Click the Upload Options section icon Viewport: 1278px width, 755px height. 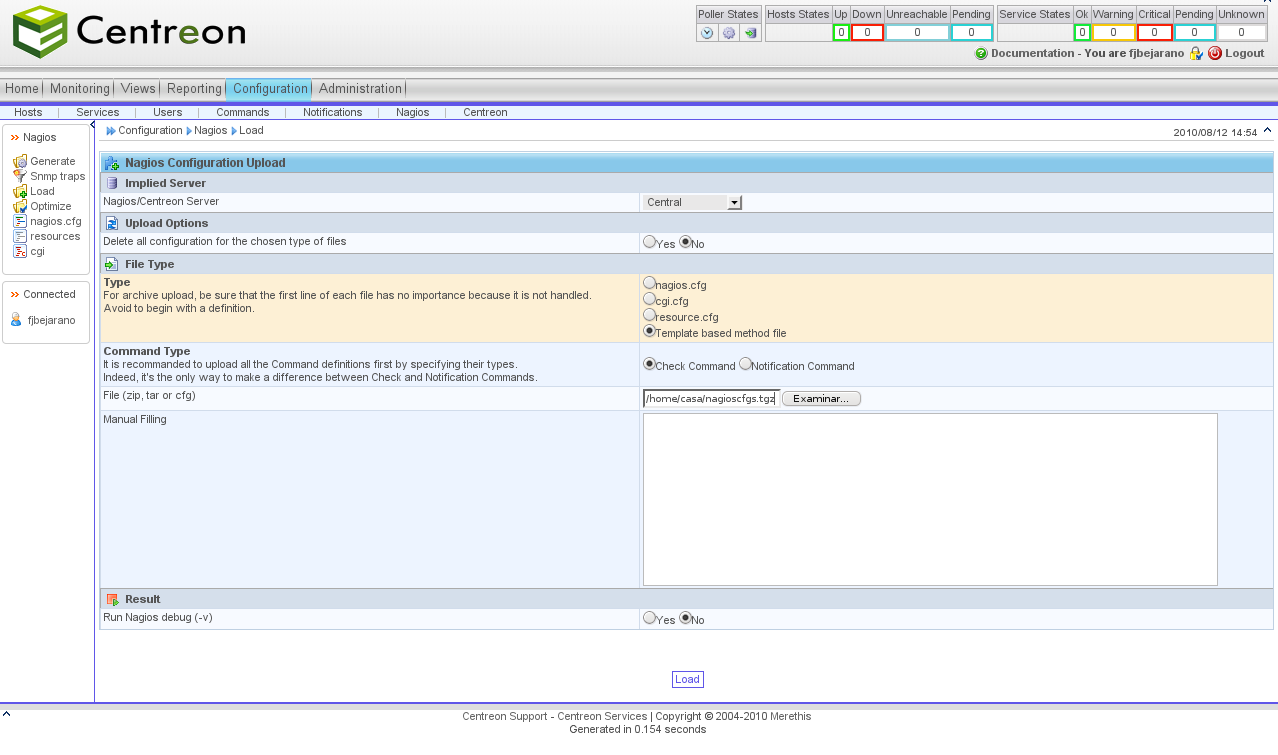112,223
